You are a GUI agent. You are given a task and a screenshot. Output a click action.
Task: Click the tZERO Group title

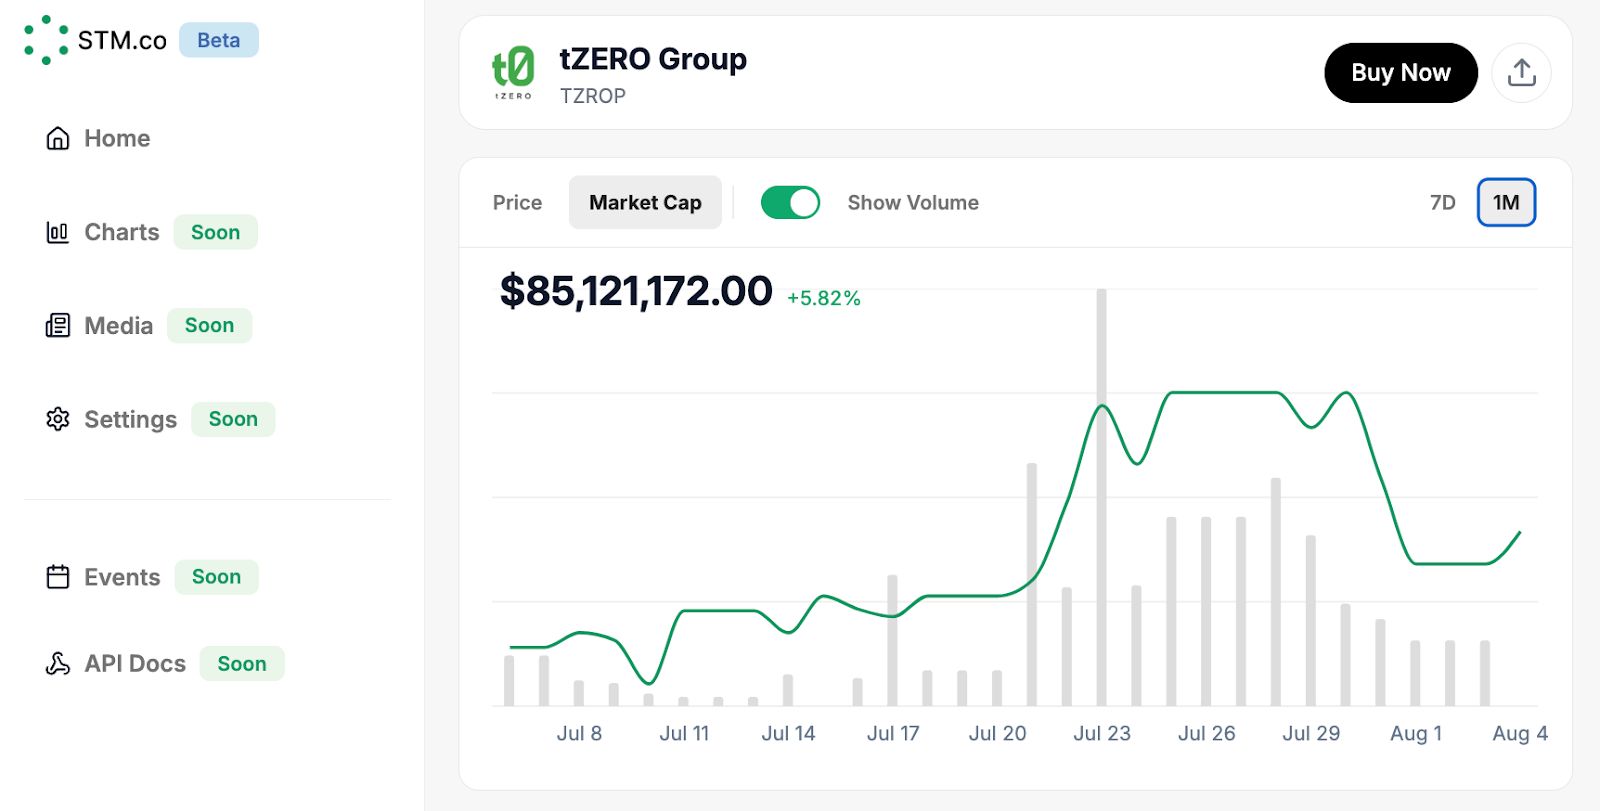653,59
